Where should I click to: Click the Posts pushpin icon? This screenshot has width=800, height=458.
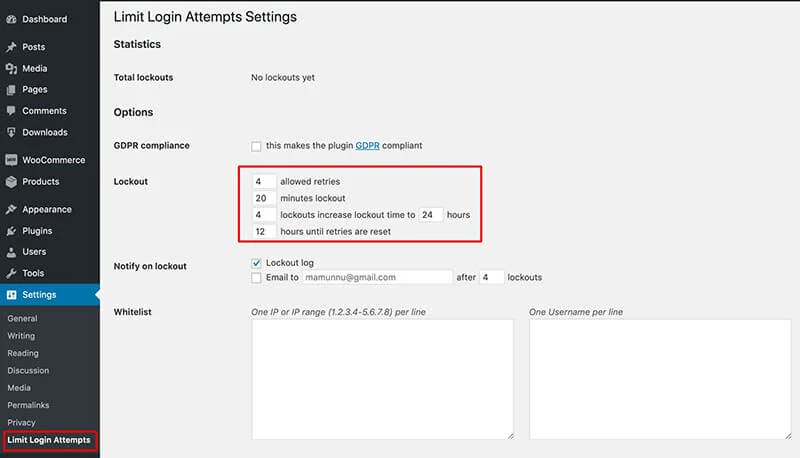point(11,47)
